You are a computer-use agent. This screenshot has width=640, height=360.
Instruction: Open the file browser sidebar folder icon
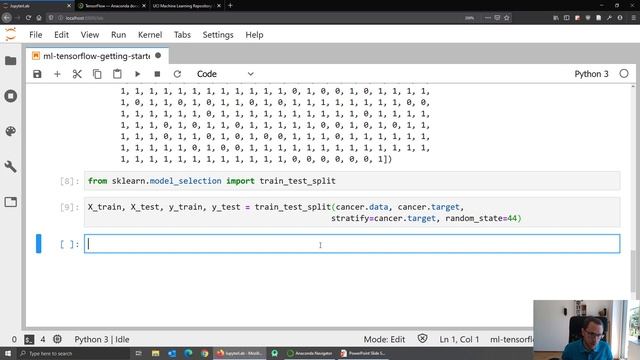11,61
